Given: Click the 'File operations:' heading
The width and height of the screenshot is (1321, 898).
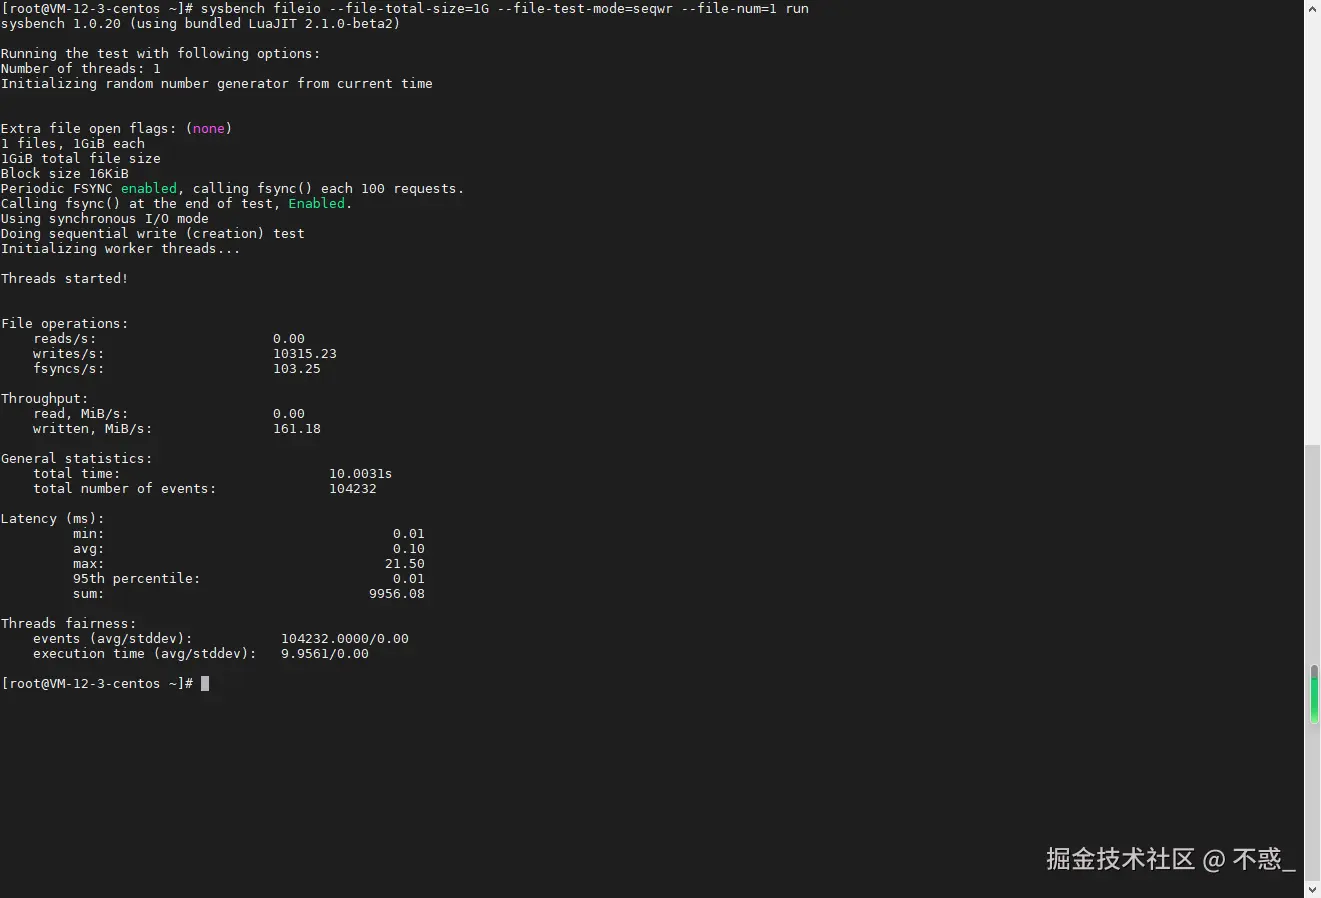Looking at the screenshot, I should [x=65, y=323].
